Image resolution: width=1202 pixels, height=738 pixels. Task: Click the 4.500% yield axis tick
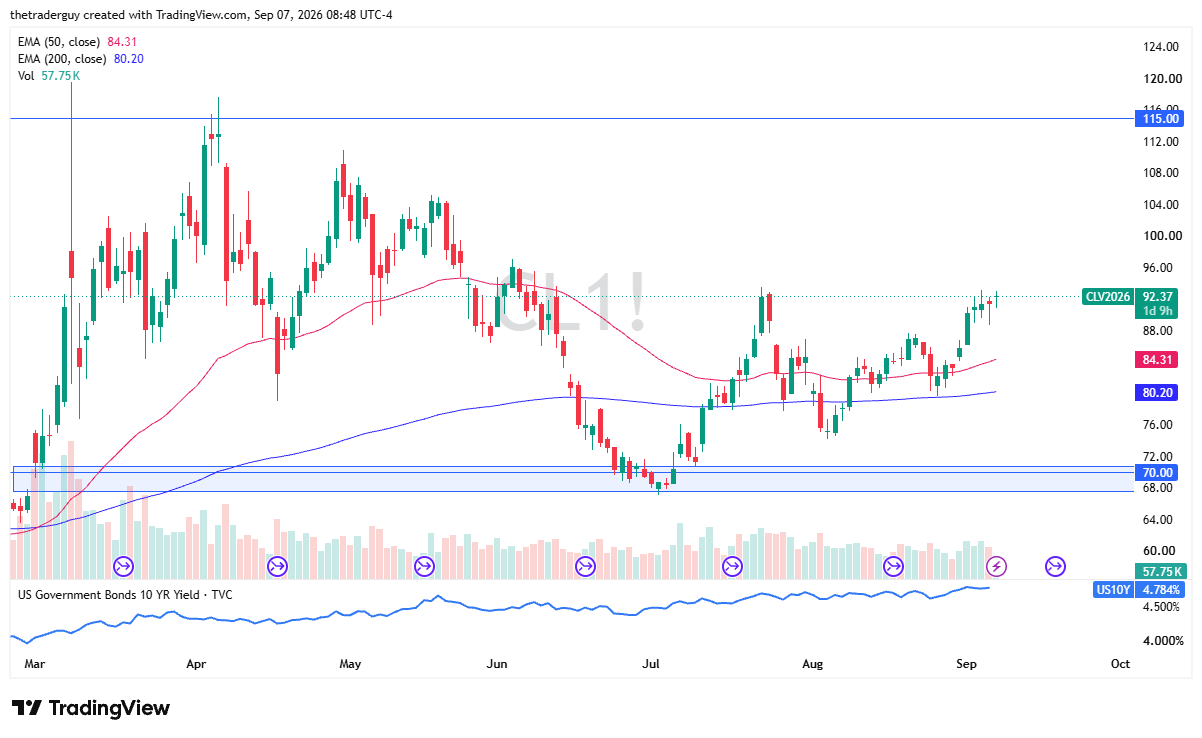point(1160,606)
